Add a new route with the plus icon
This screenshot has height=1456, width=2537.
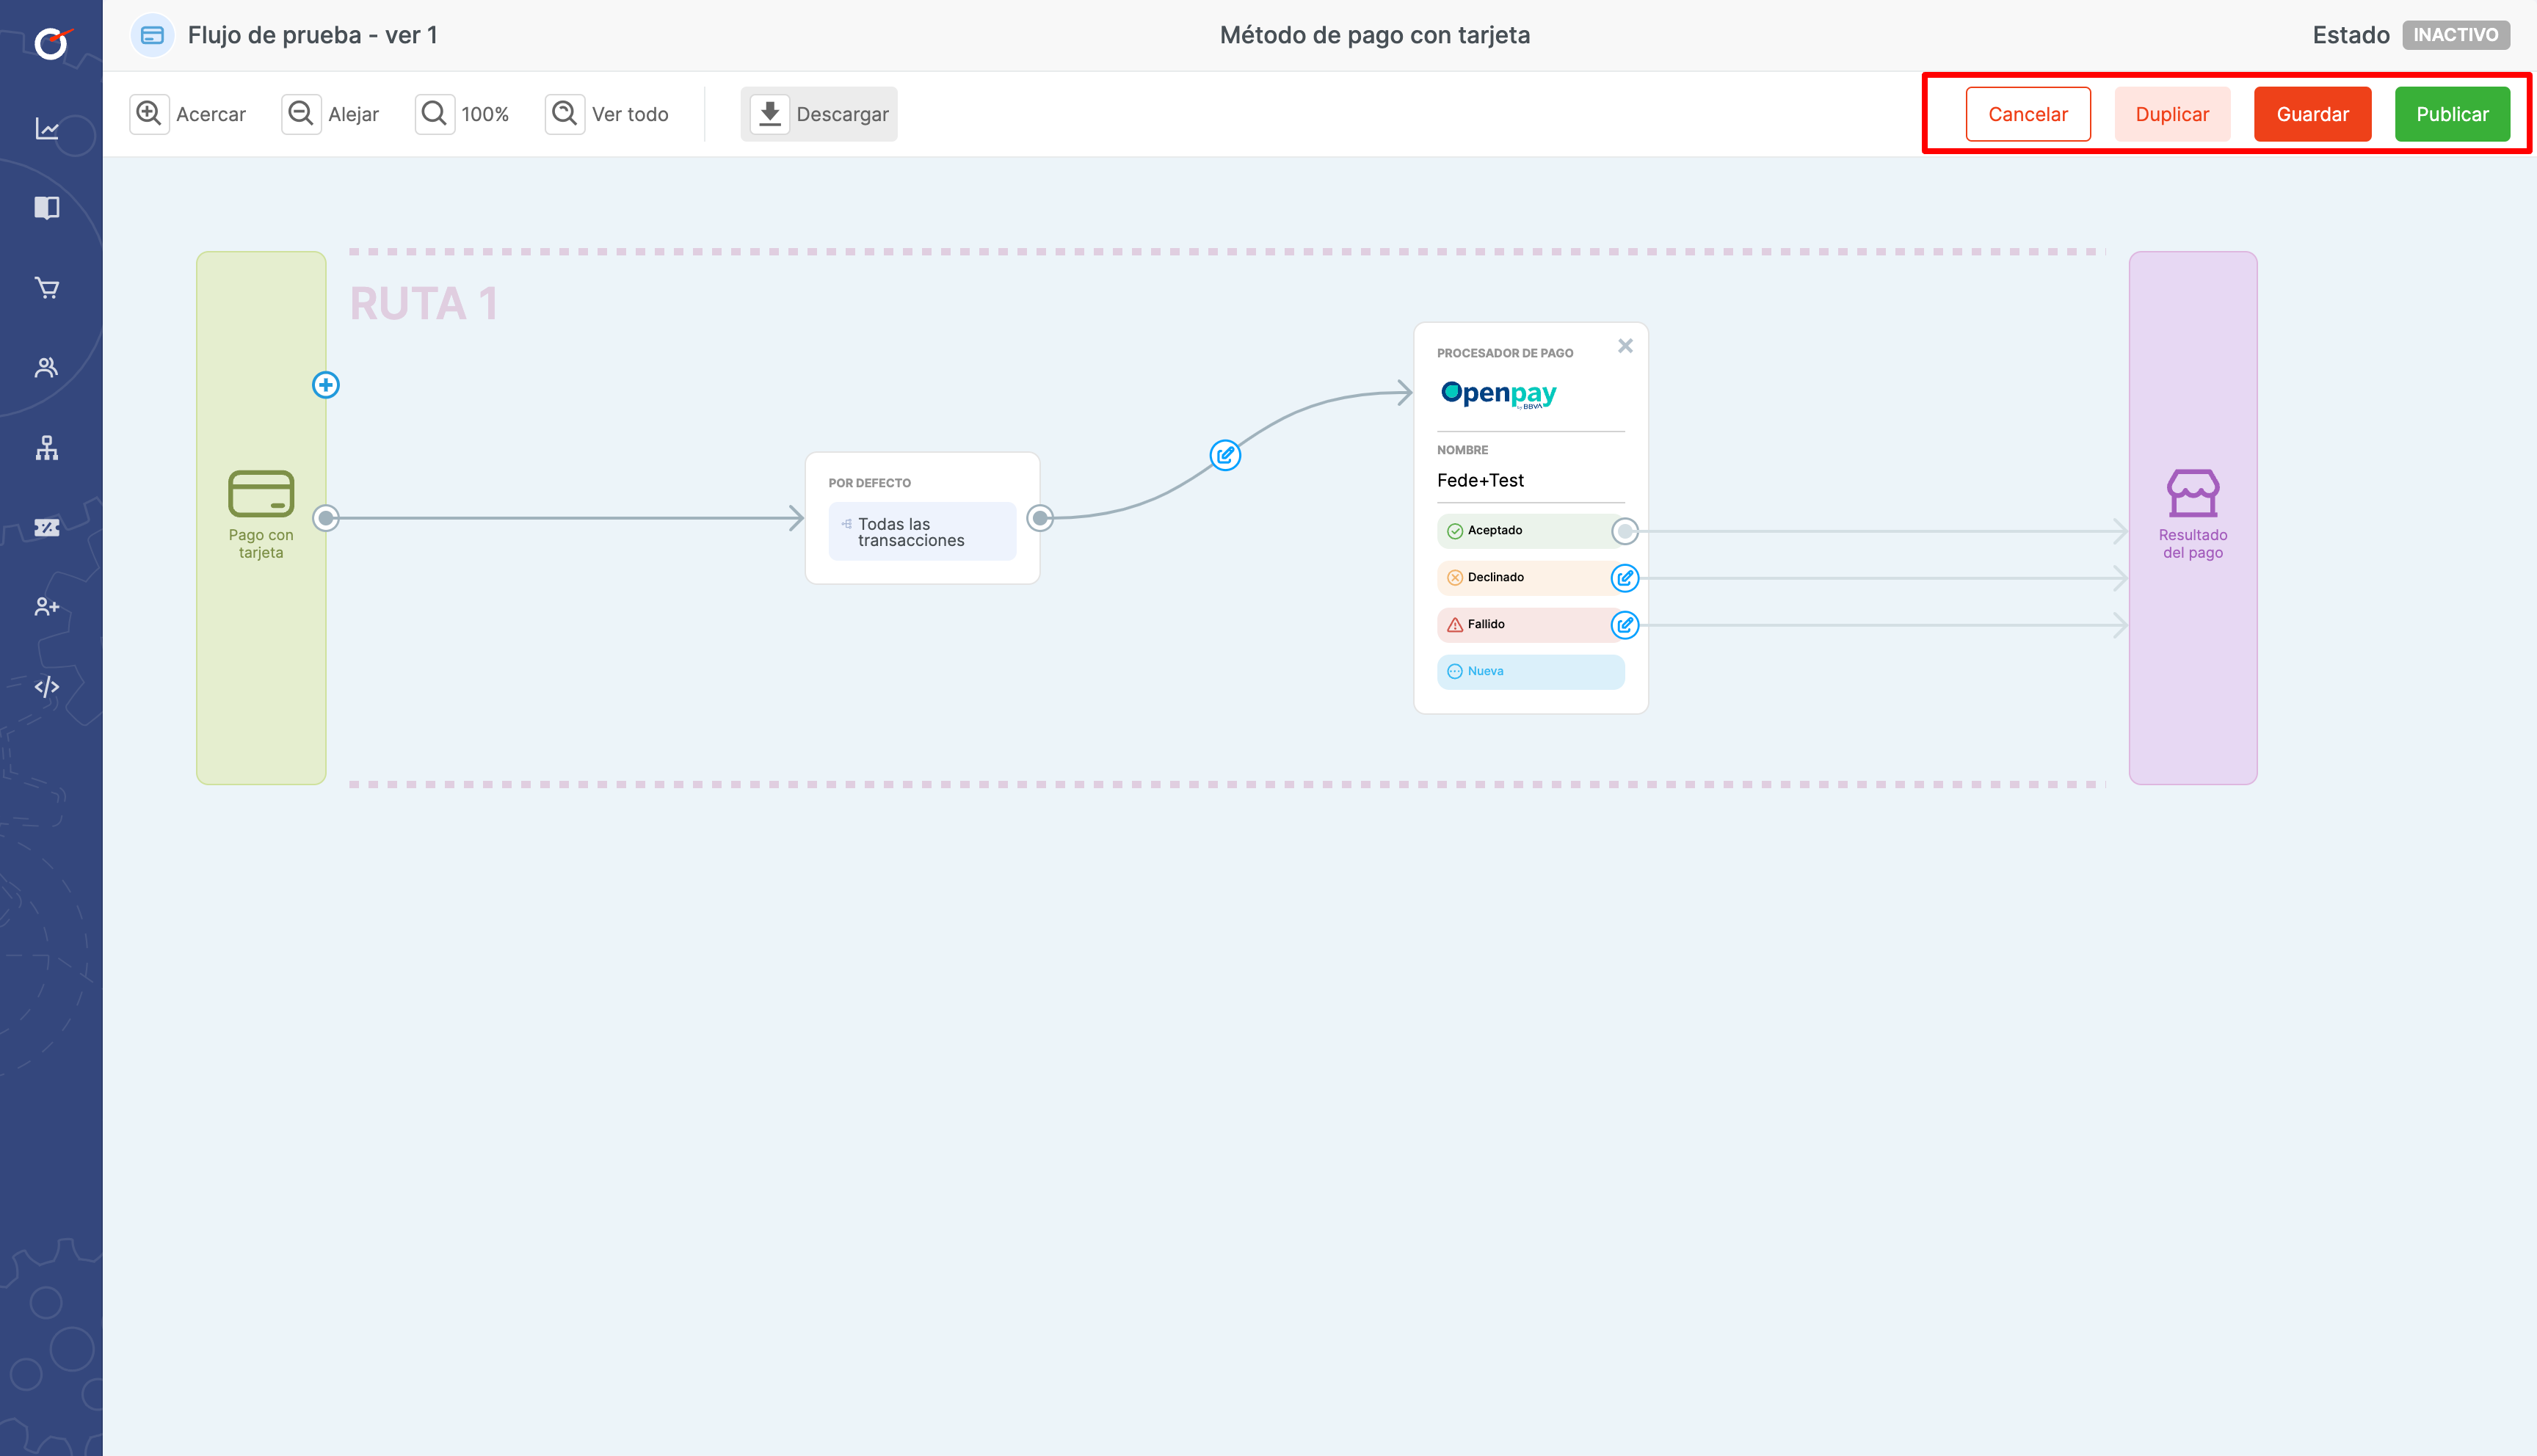pos(326,385)
